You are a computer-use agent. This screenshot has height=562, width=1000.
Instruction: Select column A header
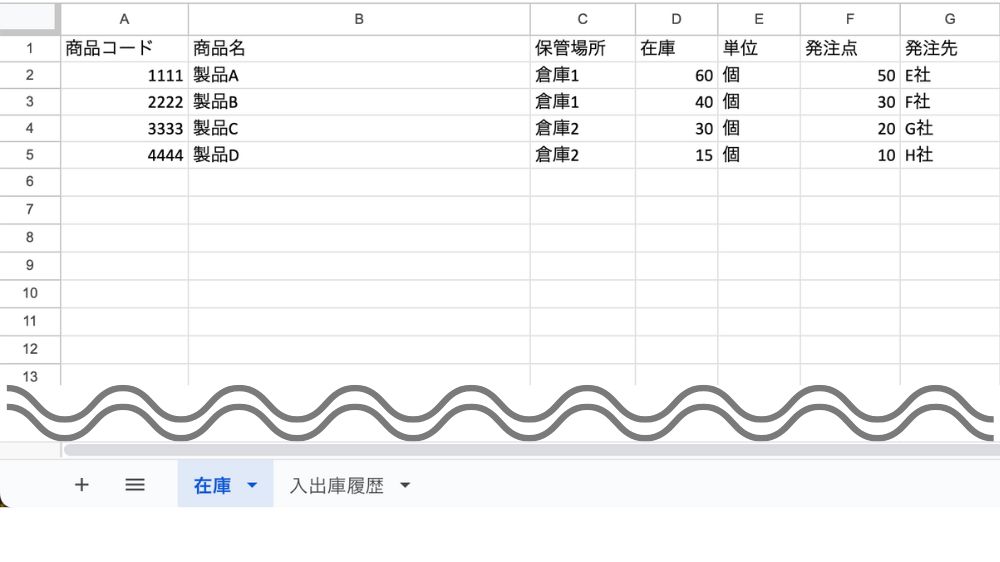pos(124,19)
